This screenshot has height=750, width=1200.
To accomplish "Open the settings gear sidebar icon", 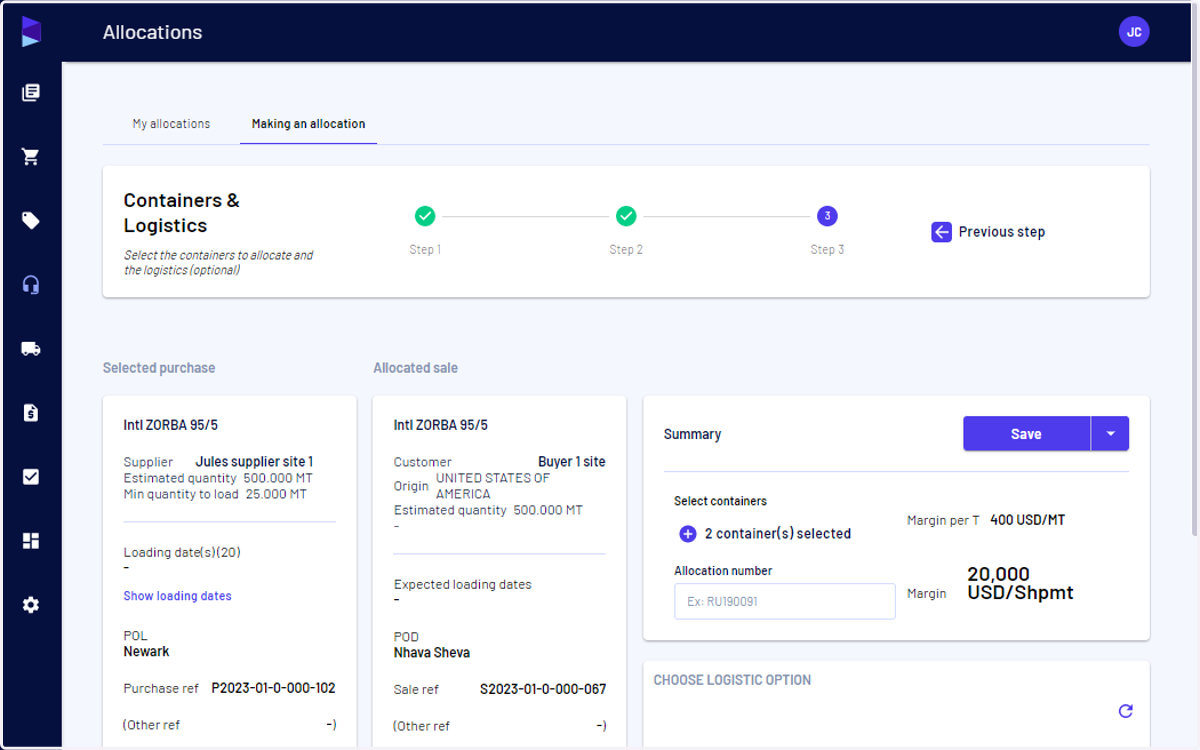I will coord(31,605).
